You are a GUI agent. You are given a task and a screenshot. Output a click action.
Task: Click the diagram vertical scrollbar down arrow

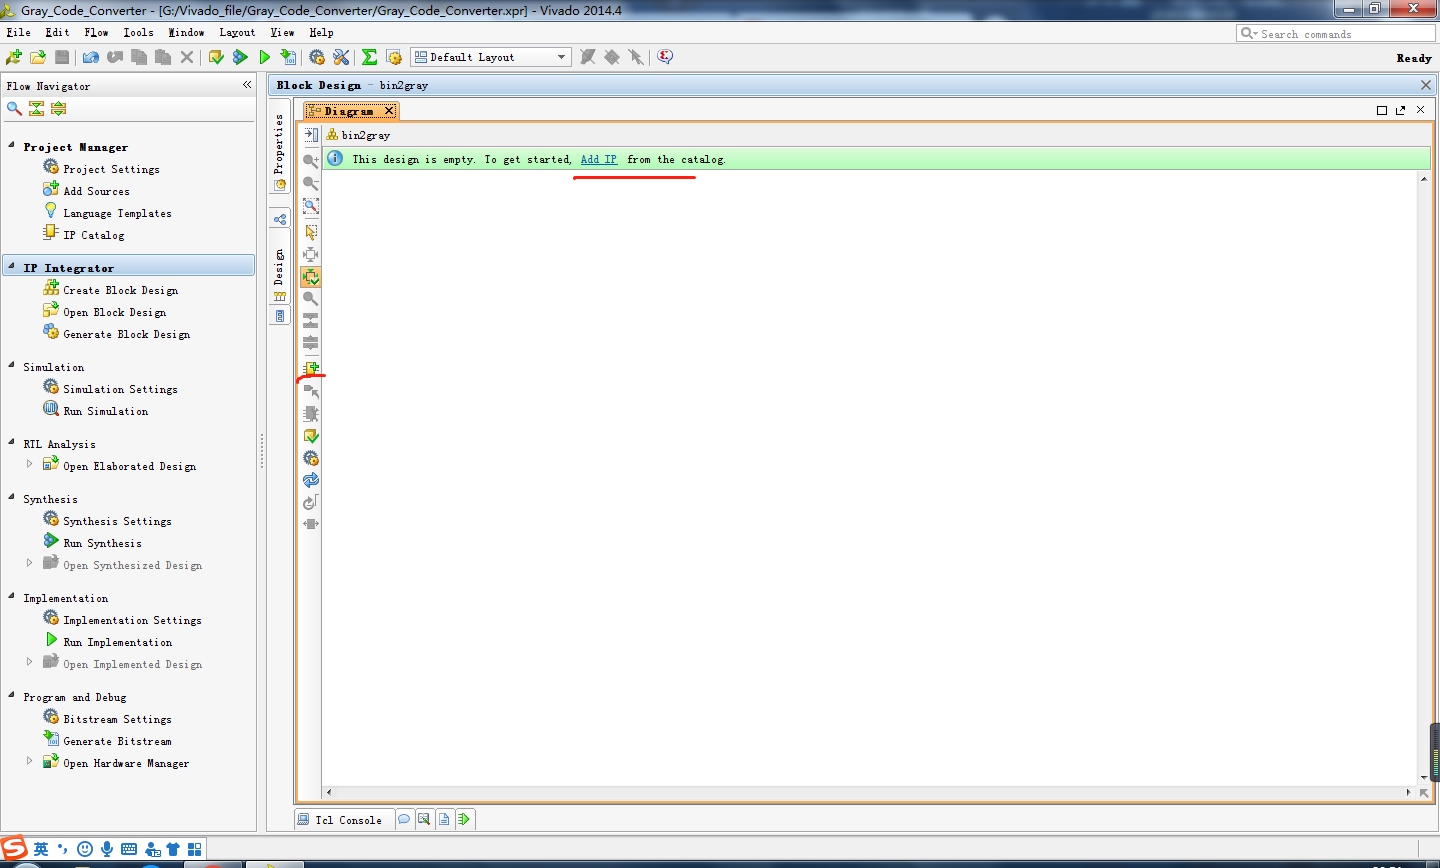(1424, 777)
